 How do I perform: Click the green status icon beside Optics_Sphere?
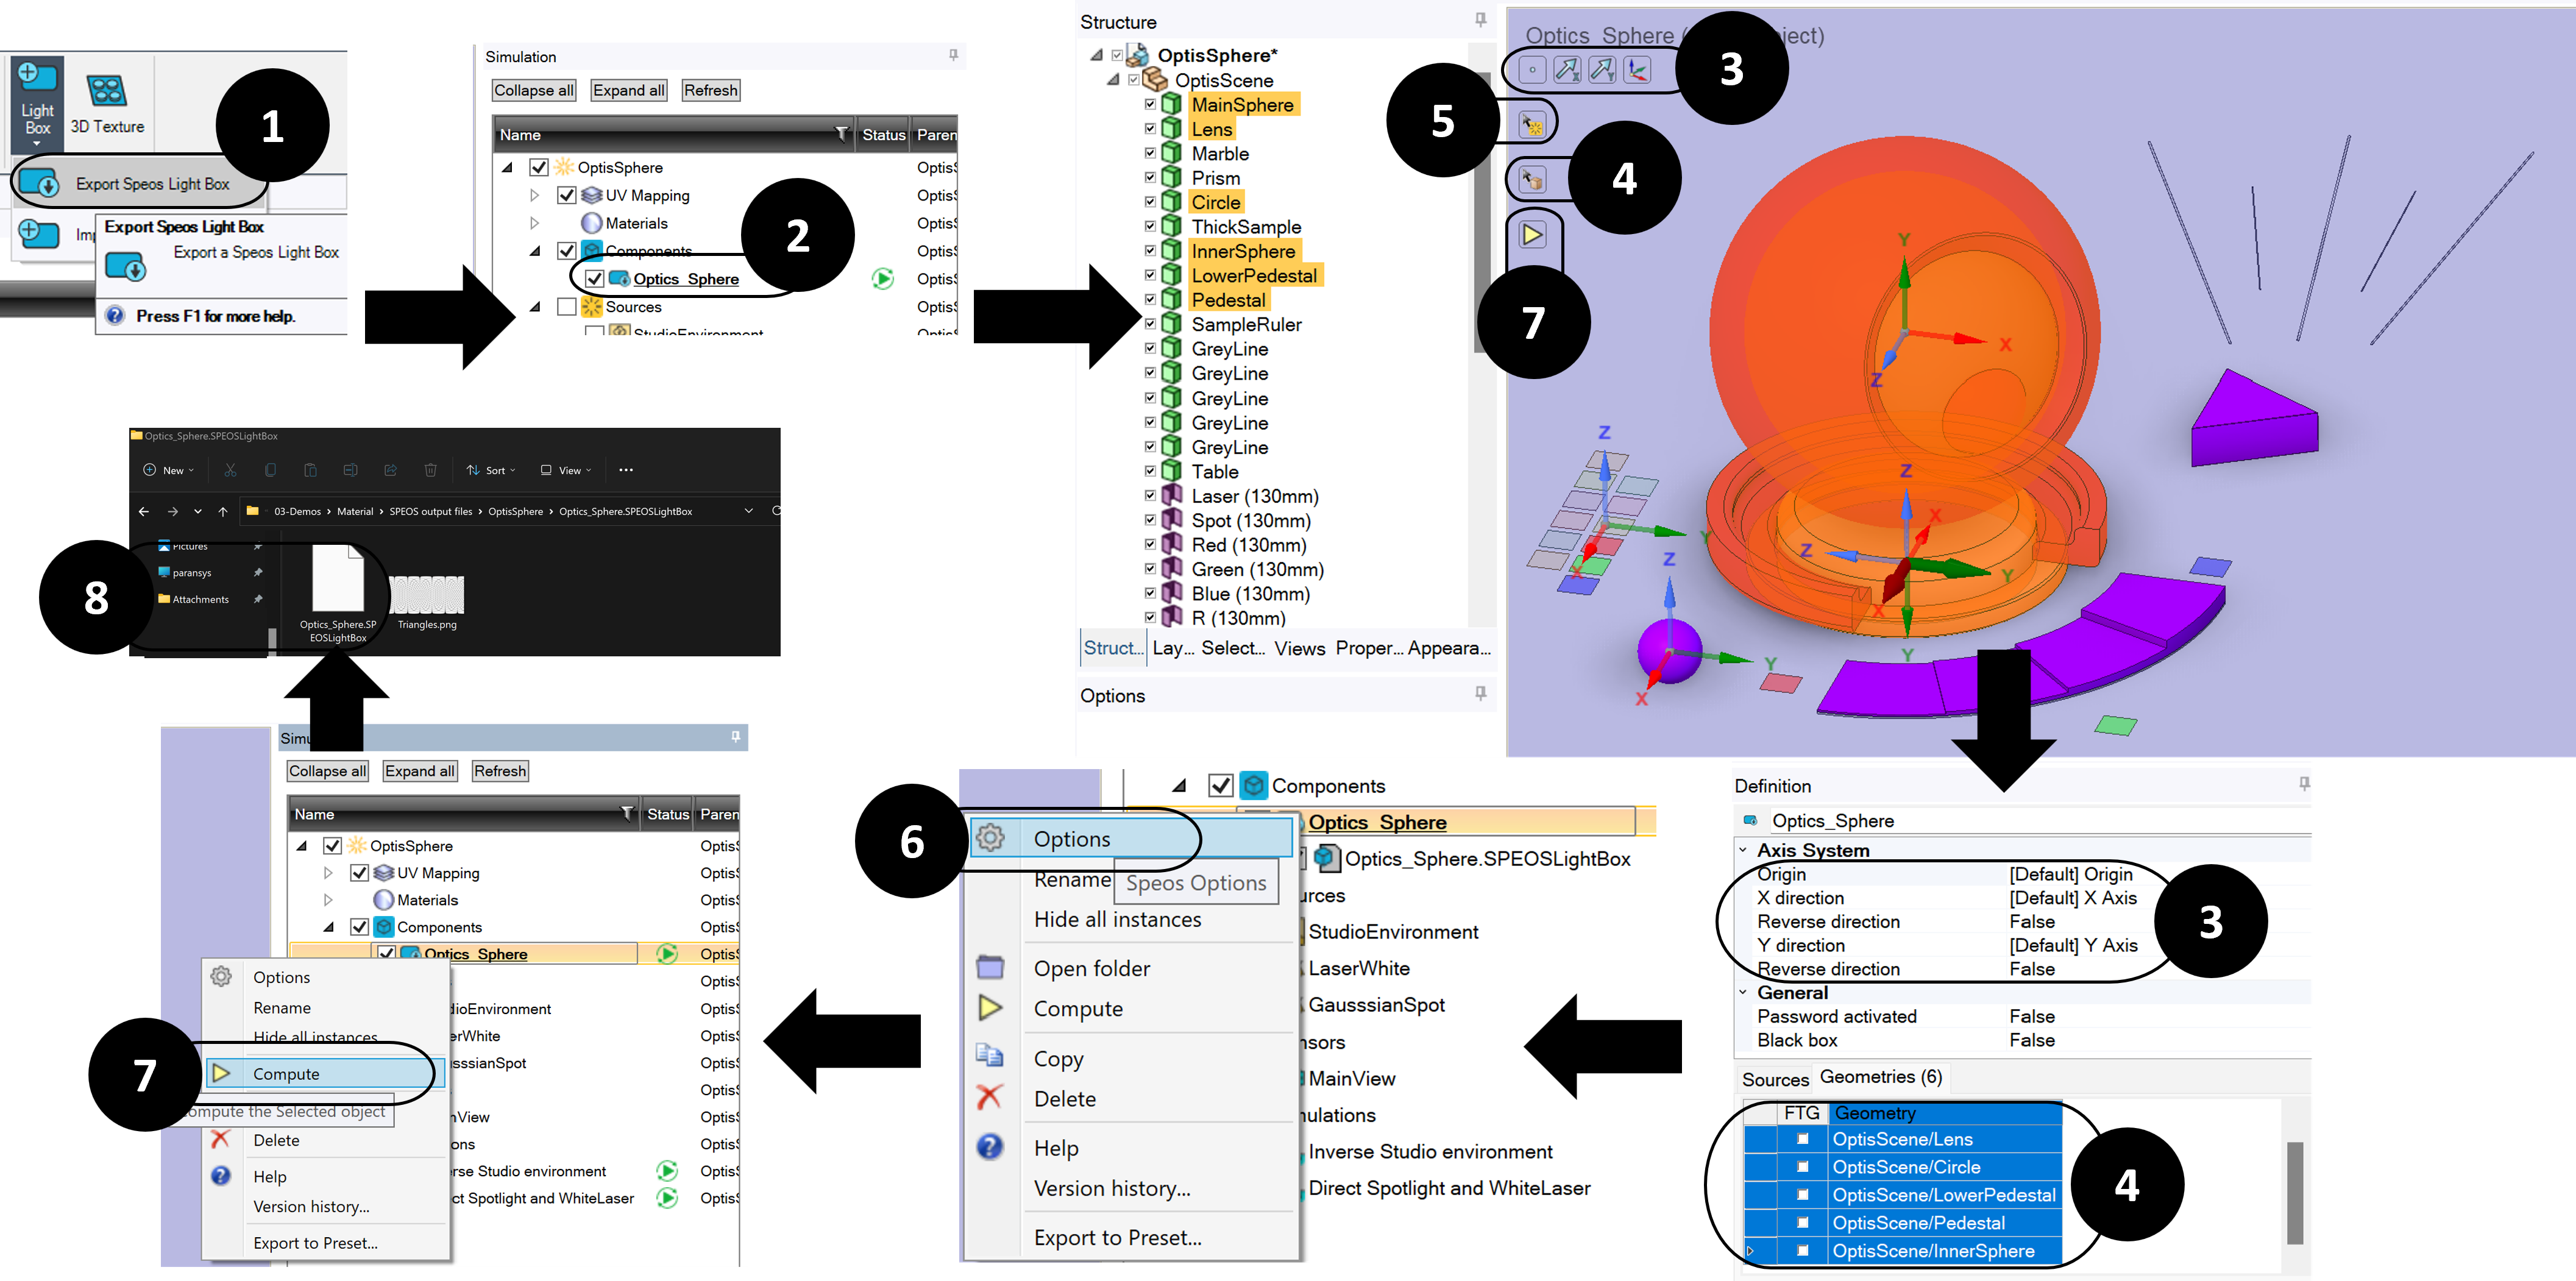click(882, 279)
